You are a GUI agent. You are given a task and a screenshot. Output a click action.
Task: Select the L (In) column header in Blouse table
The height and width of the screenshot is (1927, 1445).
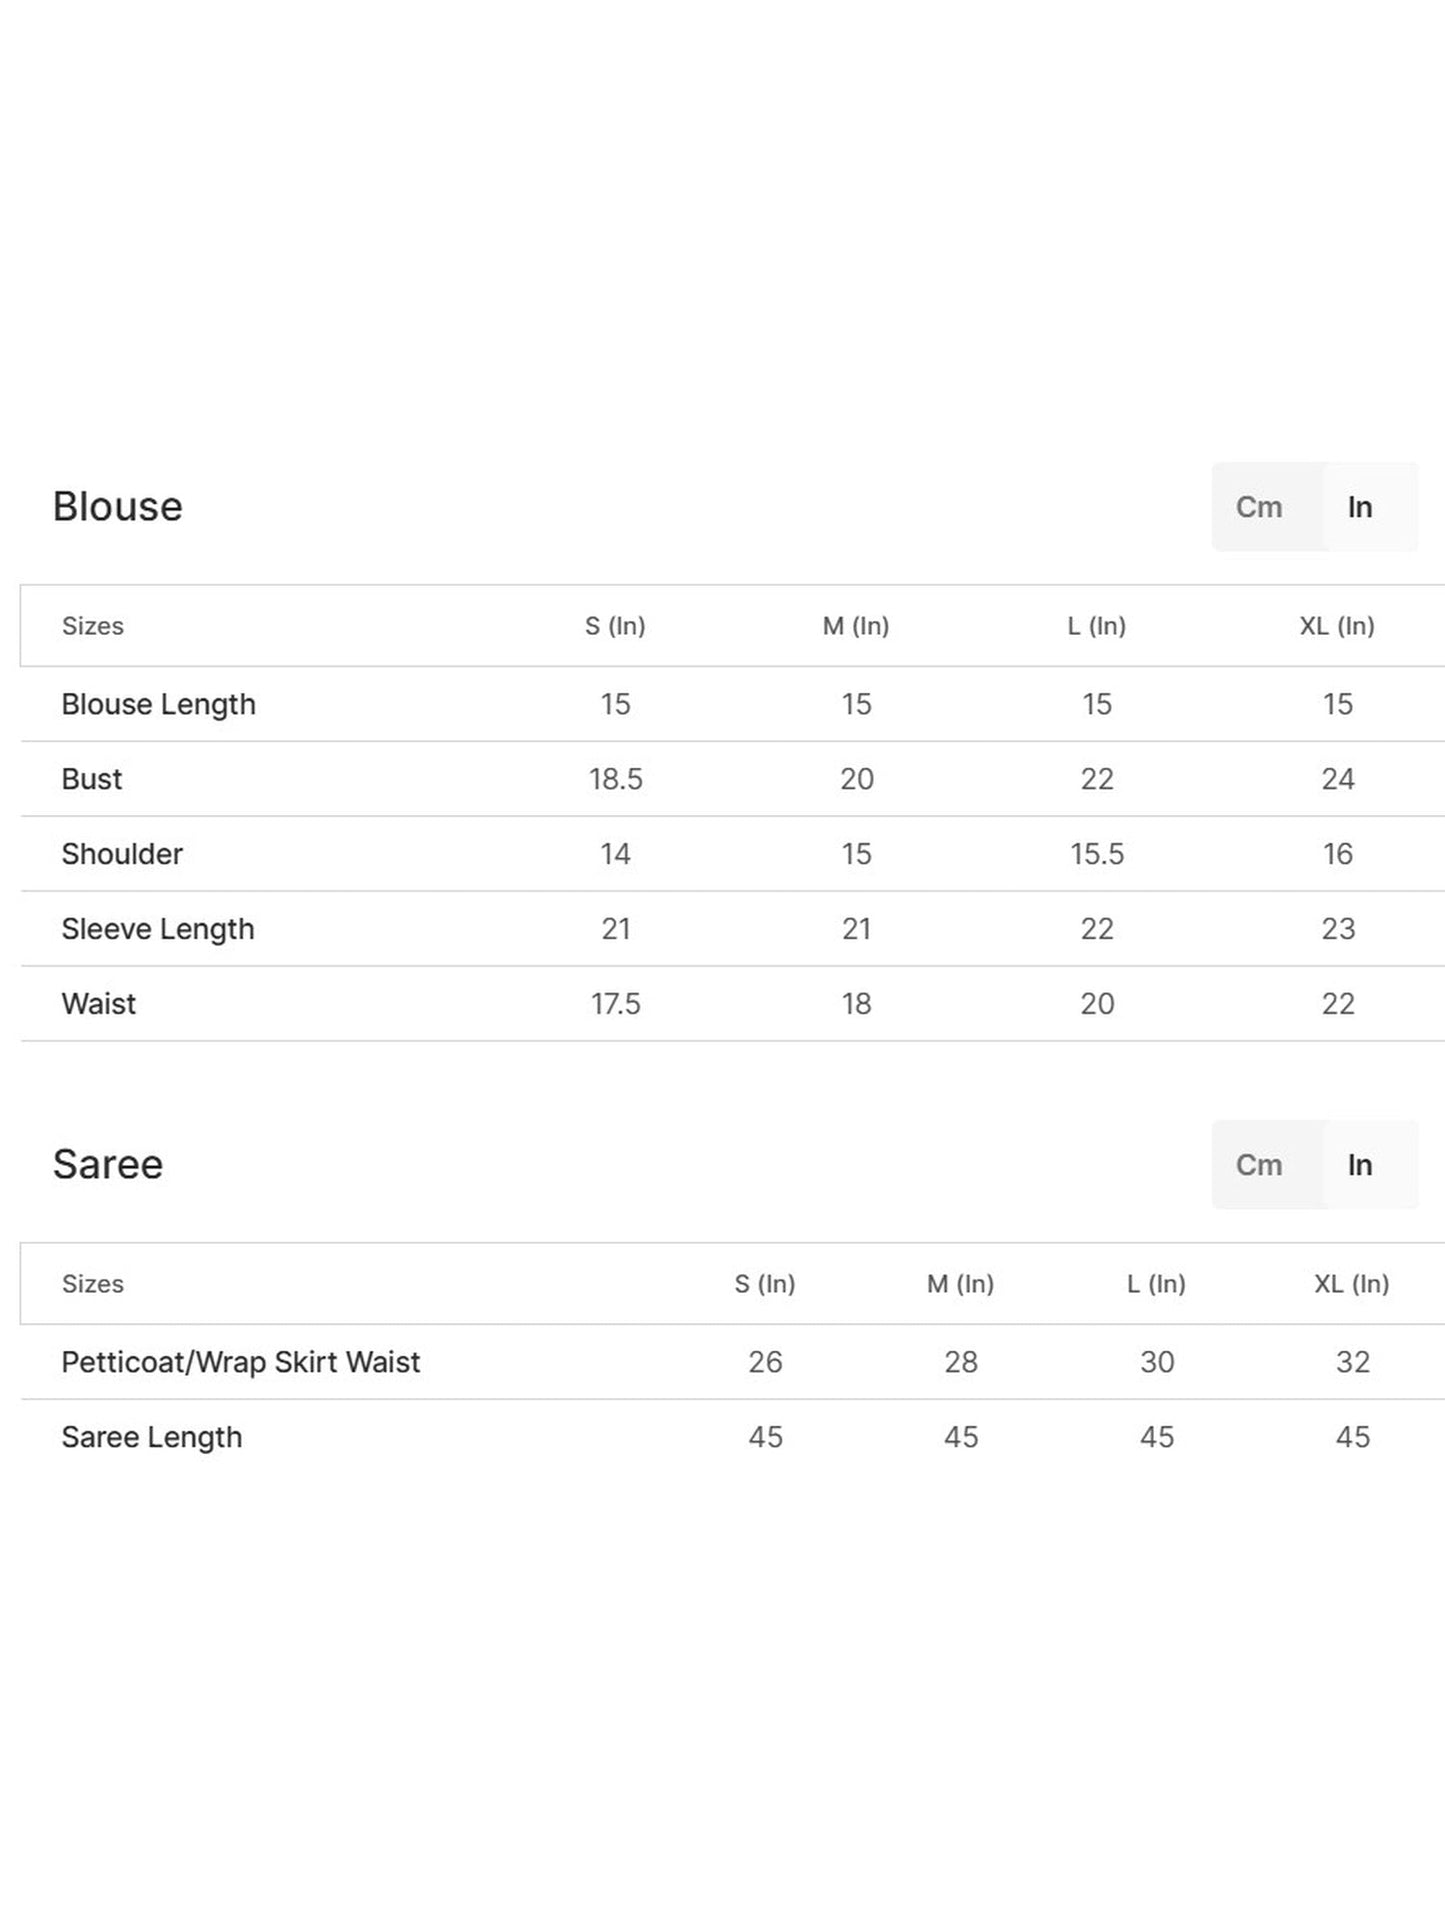(x=1096, y=626)
